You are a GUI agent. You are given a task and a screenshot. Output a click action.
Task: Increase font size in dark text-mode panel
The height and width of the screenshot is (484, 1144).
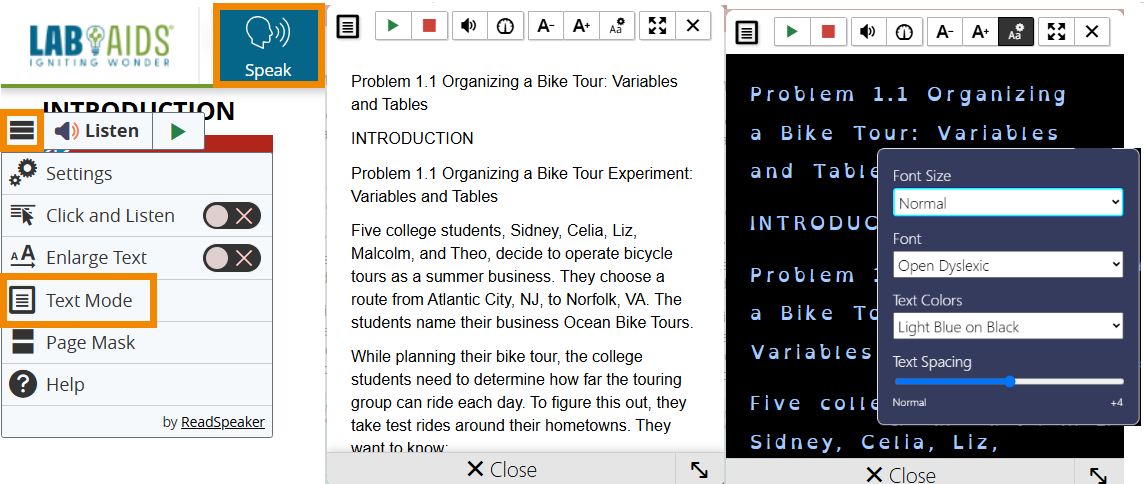tap(980, 32)
